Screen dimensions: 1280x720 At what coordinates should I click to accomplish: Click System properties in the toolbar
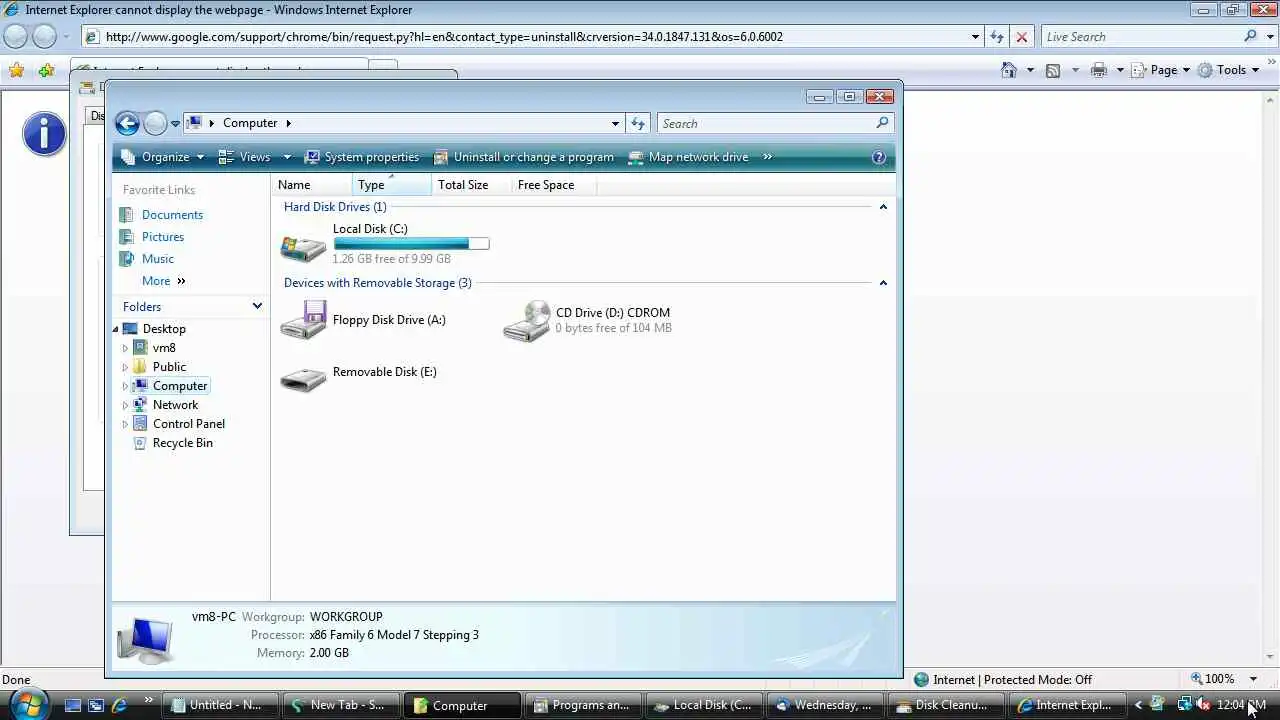361,157
